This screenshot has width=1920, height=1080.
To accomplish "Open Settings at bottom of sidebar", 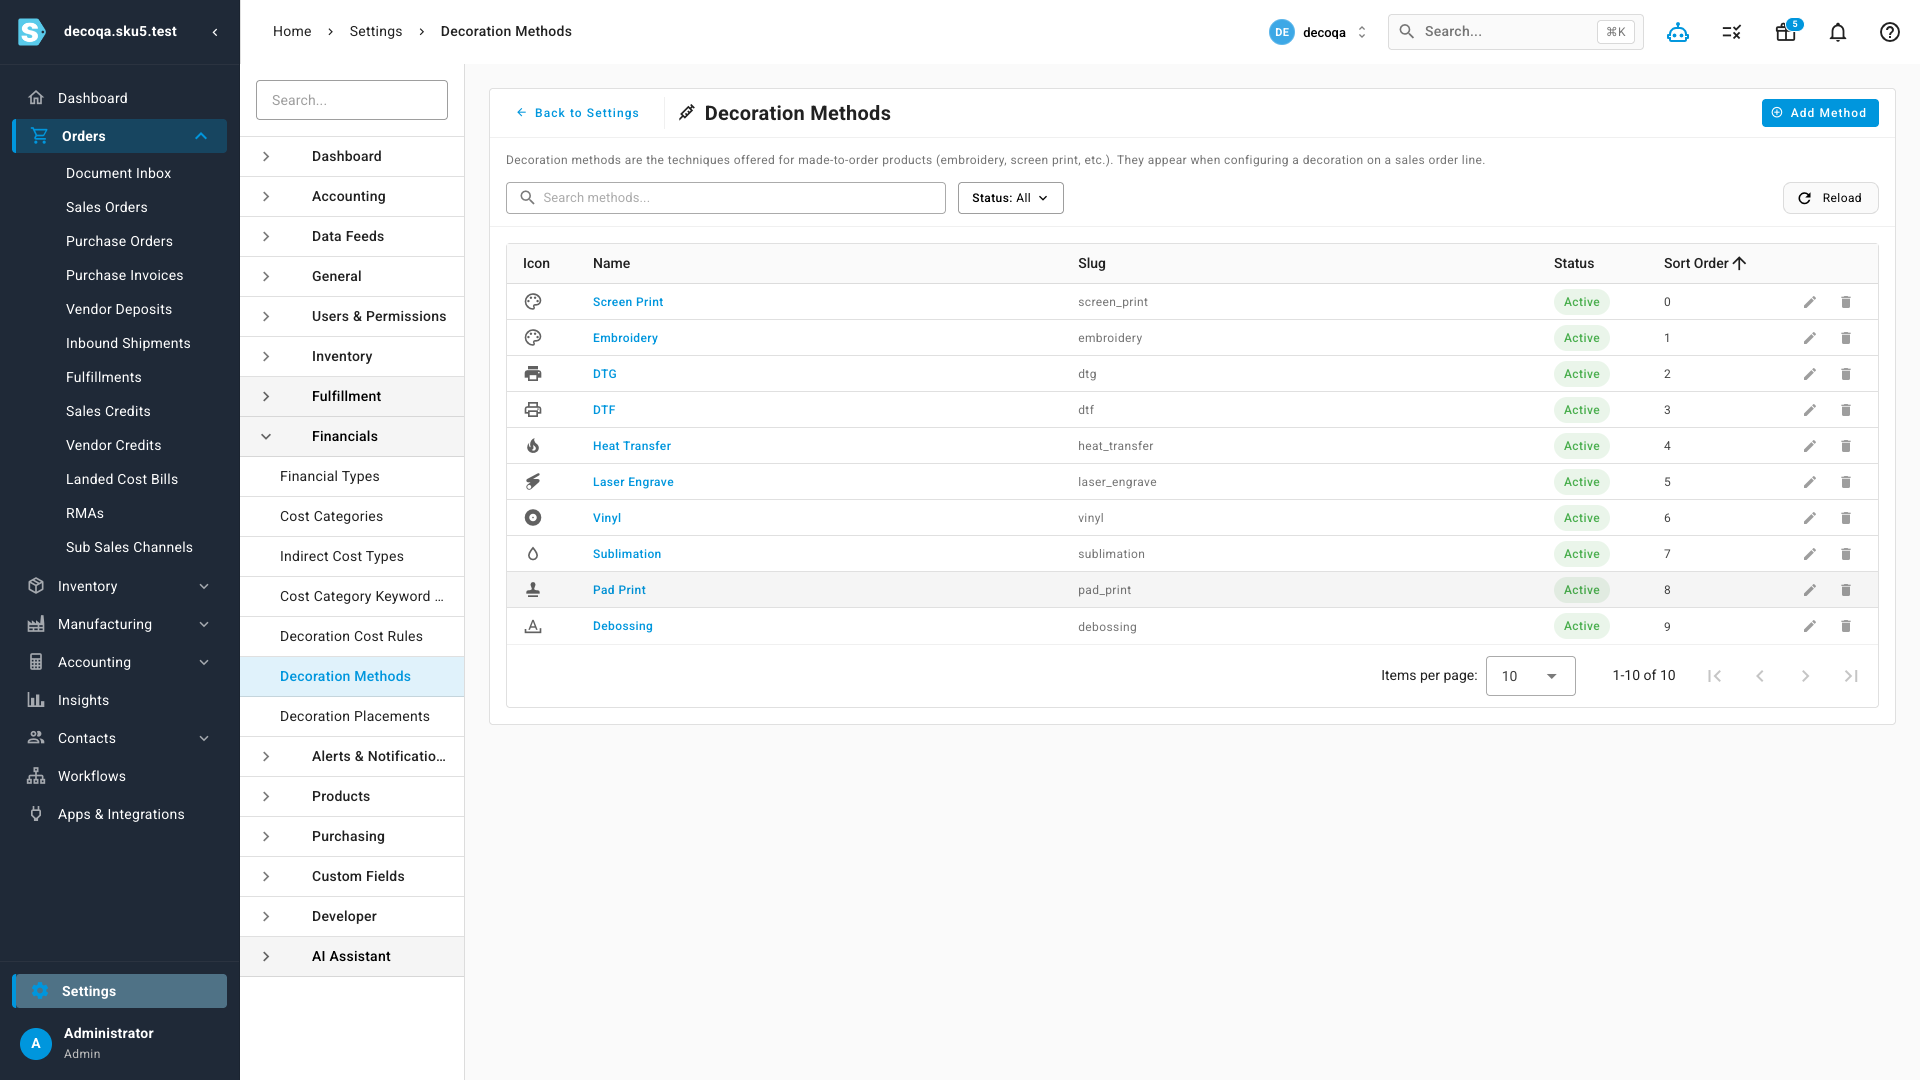I will click(x=120, y=991).
